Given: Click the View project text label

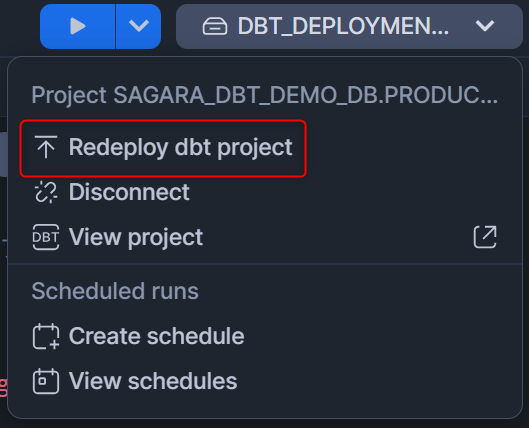Looking at the screenshot, I should [136, 237].
